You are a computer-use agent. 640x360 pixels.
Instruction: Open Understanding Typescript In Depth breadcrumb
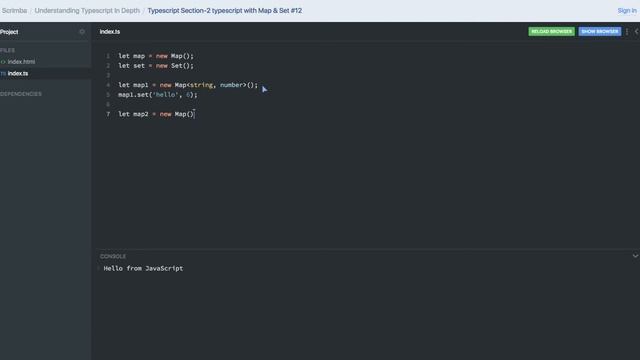[x=87, y=11]
